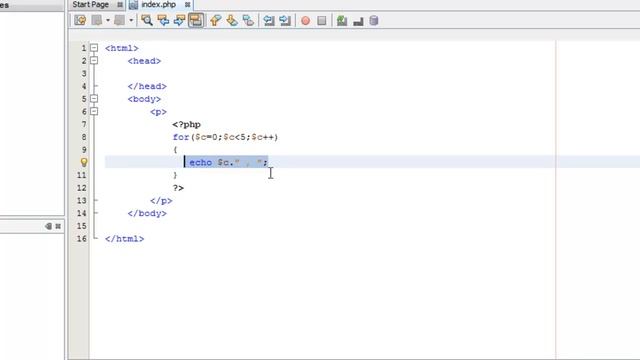Click the lightbulb hint on line 10
Viewport: 640px width, 360px height.
point(84,162)
